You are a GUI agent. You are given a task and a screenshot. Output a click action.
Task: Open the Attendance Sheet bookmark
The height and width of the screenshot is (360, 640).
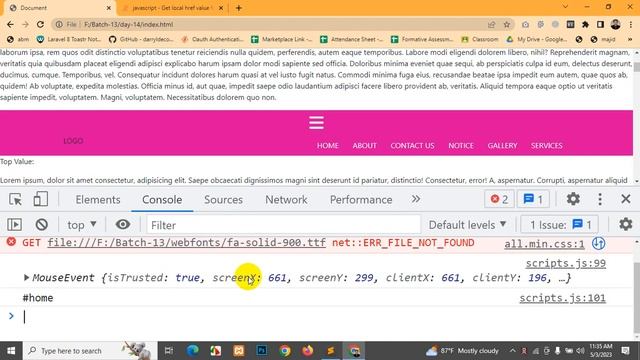352,39
